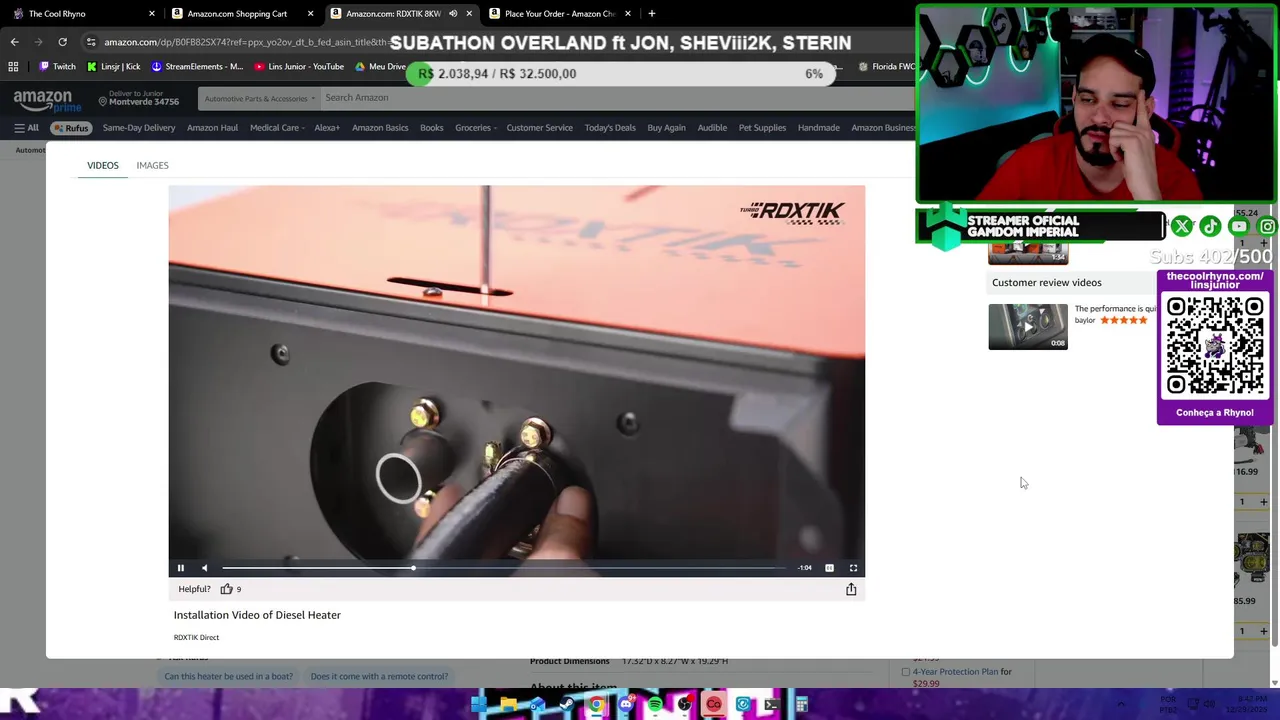Click the browser address bar URL

(245, 42)
